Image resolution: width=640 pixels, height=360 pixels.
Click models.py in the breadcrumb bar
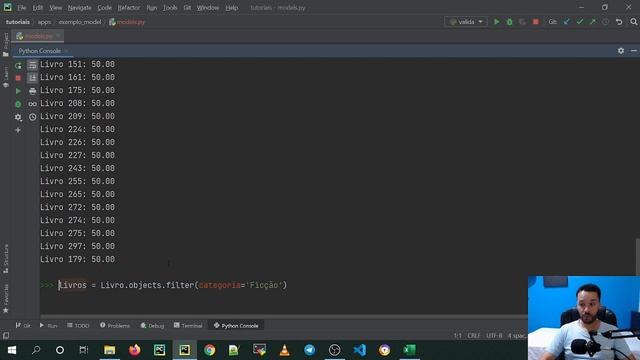point(127,22)
